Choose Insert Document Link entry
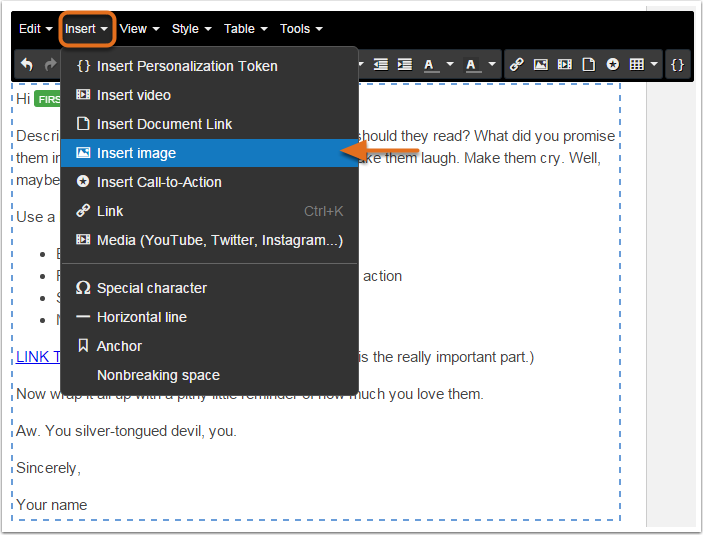This screenshot has height=535, width=703. [209, 124]
